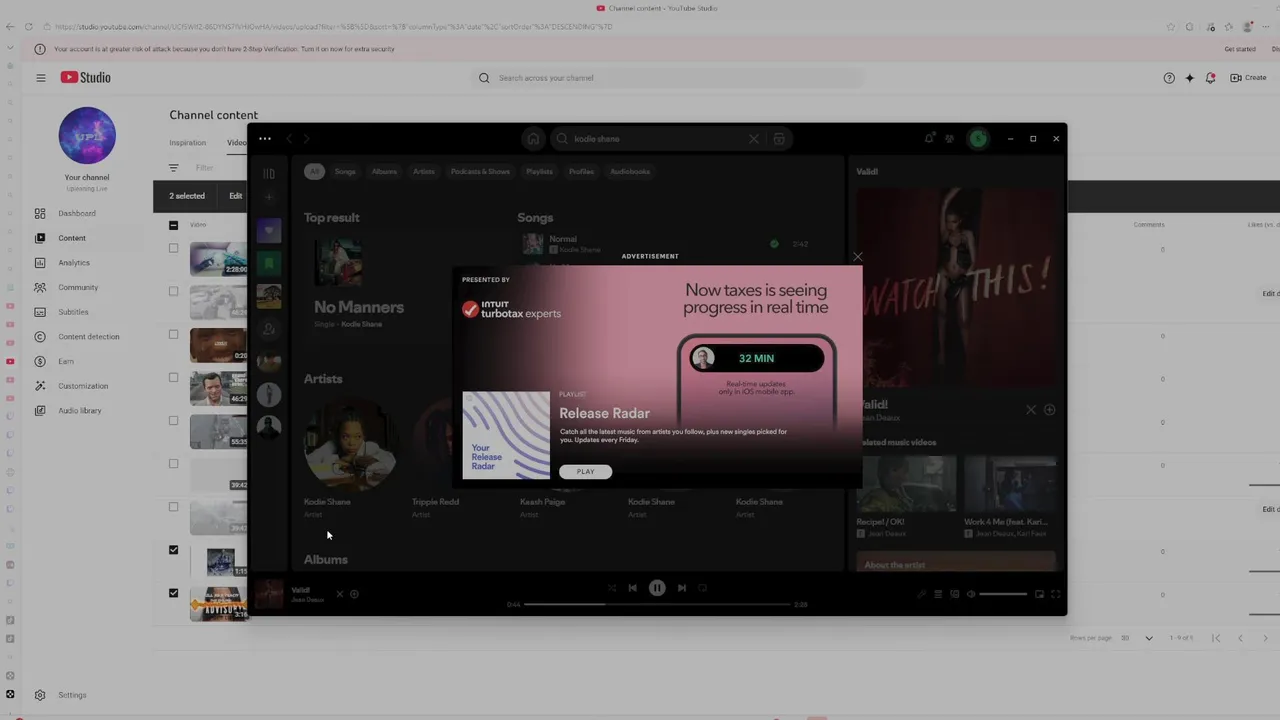Open the Spotify three-dot menu
This screenshot has width=1280, height=720.
point(264,139)
